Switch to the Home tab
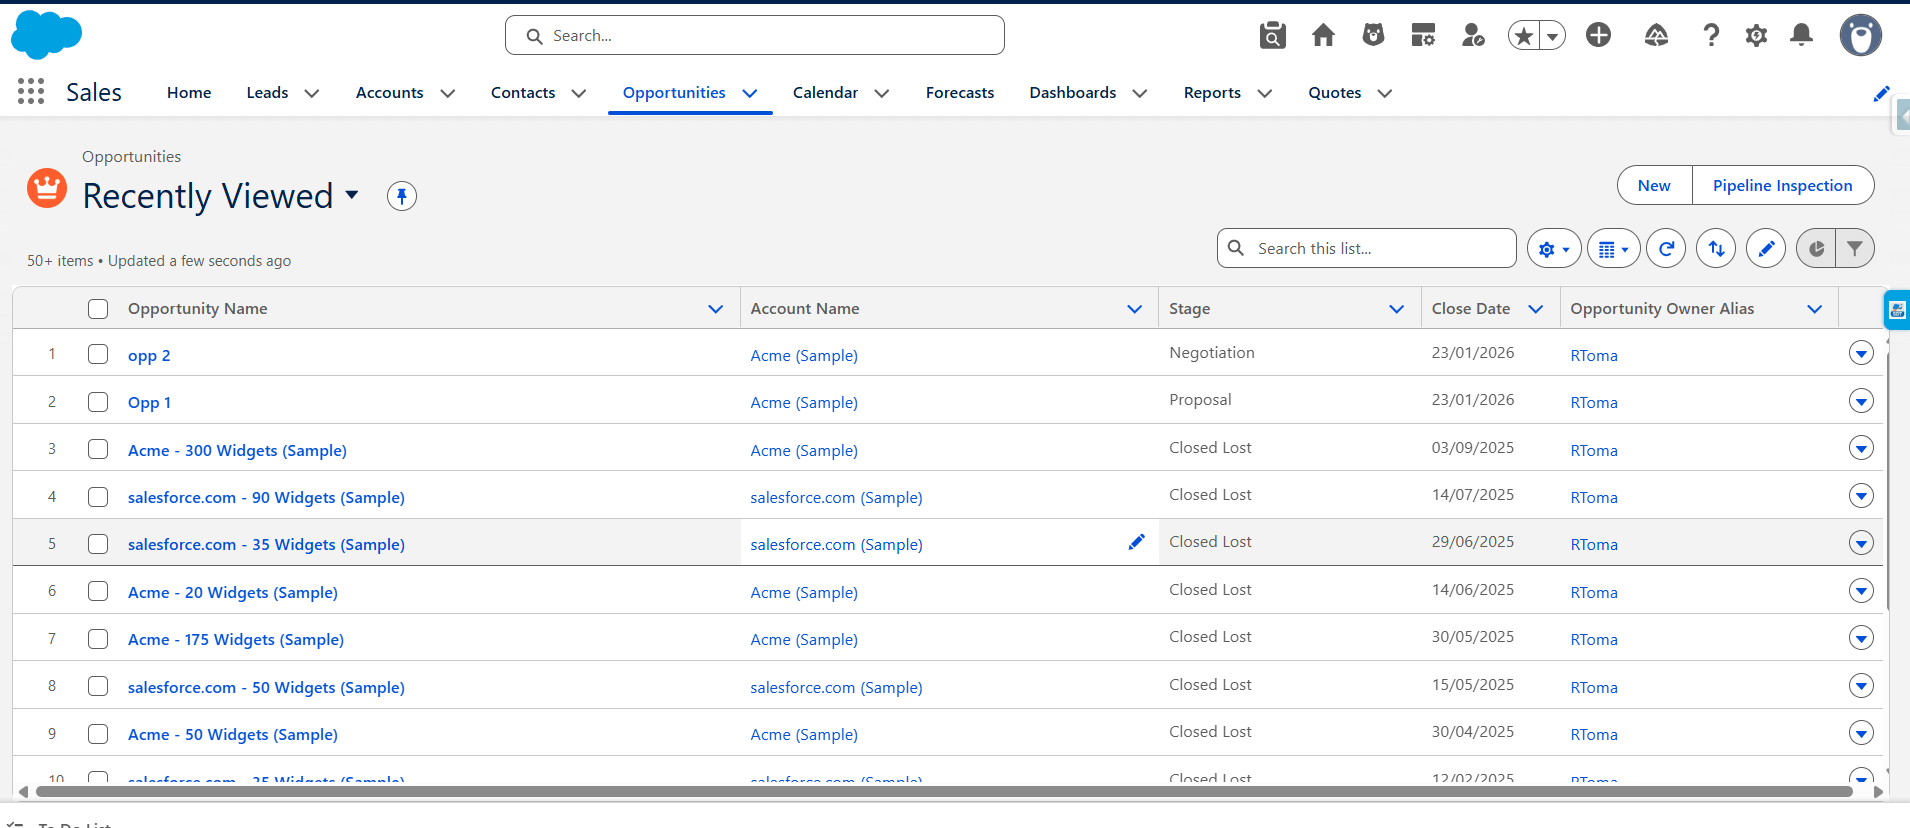This screenshot has width=1910, height=828. [x=189, y=93]
